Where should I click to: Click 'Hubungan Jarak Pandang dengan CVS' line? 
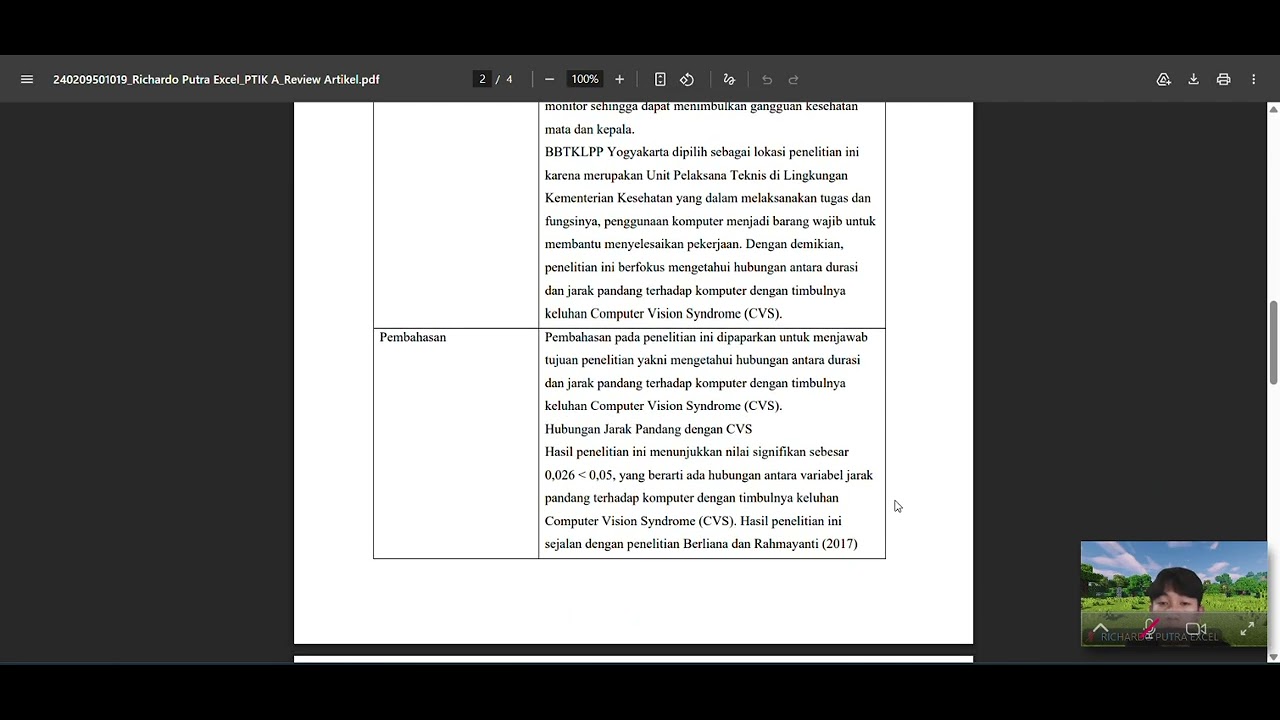[648, 429]
